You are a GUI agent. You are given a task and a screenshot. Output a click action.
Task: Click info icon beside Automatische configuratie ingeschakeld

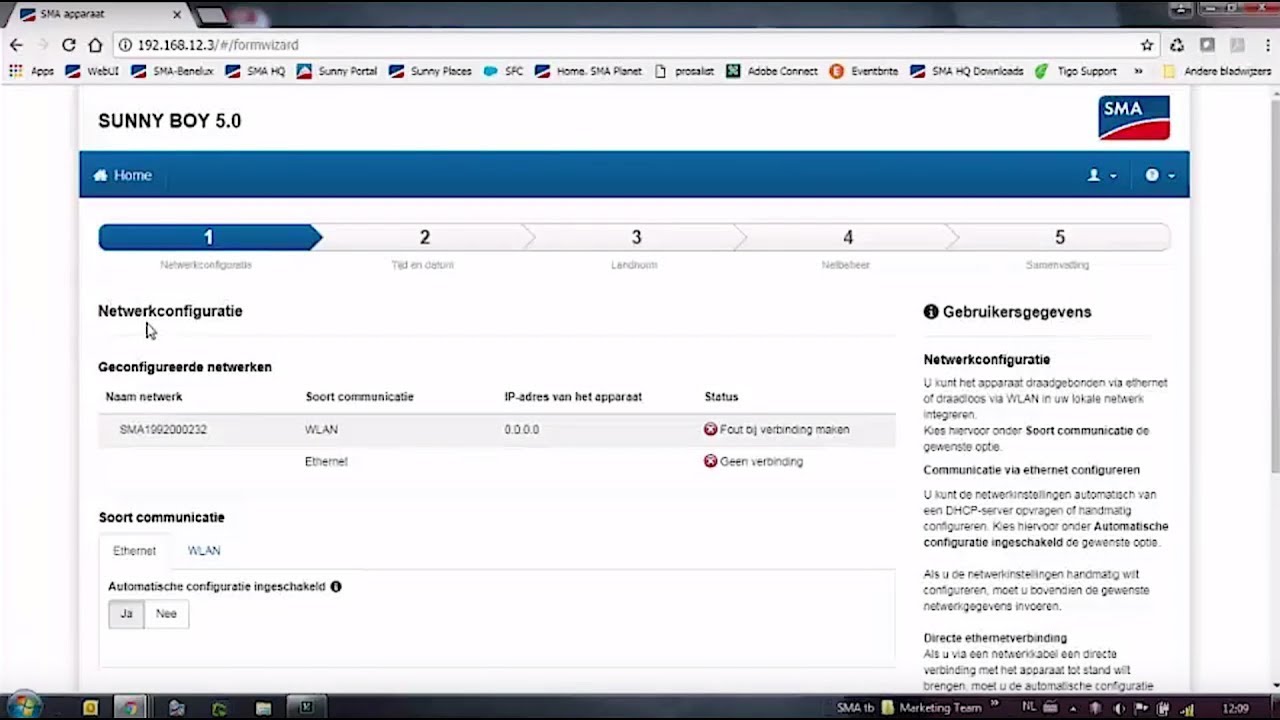click(336, 587)
